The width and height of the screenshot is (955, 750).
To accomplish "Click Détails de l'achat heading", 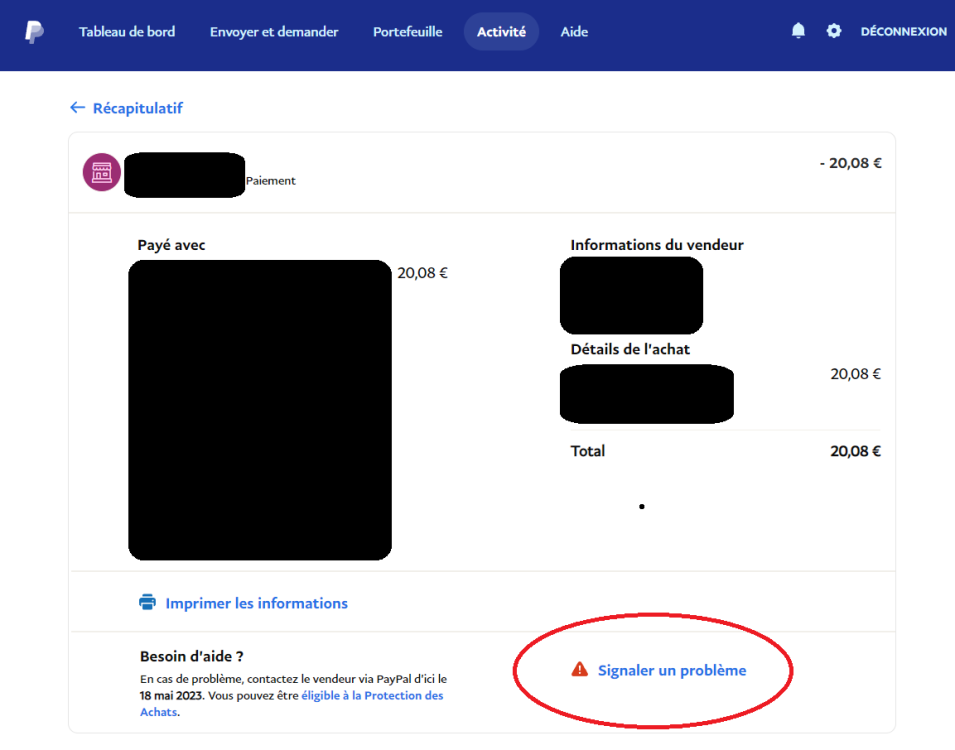I will (630, 349).
